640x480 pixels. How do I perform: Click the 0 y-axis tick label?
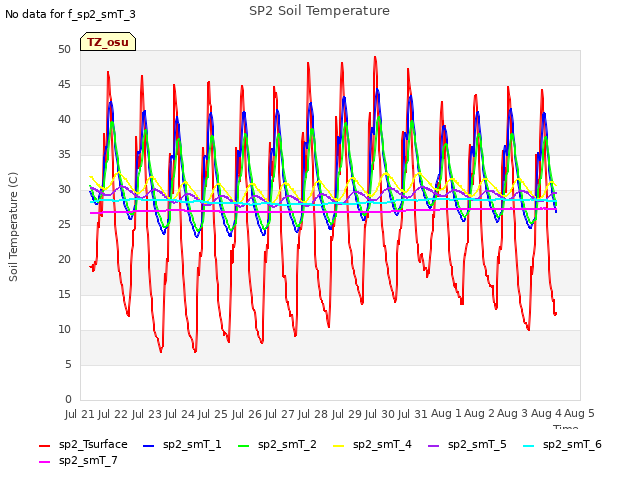pyautogui.click(x=68, y=399)
